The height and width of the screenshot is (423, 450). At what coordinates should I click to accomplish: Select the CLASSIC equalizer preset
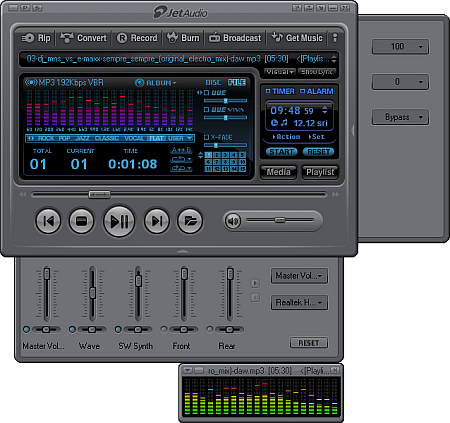[107, 138]
